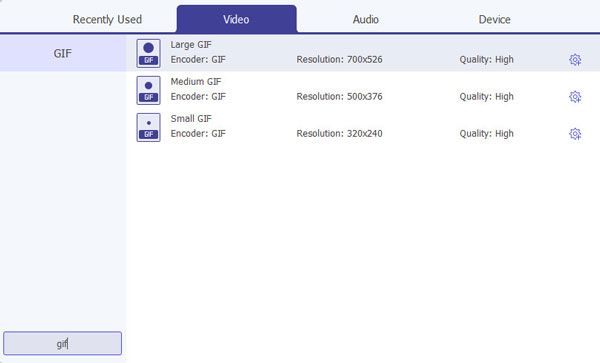This screenshot has width=600, height=363.
Task: Select the Video tab
Action: [236, 19]
